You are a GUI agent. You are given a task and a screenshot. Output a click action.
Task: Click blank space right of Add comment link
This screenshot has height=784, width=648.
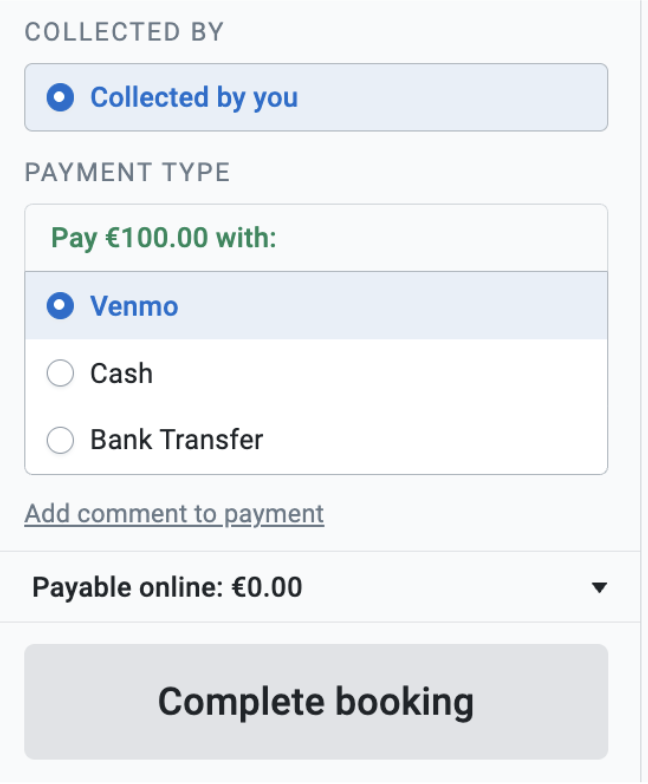coord(480,514)
